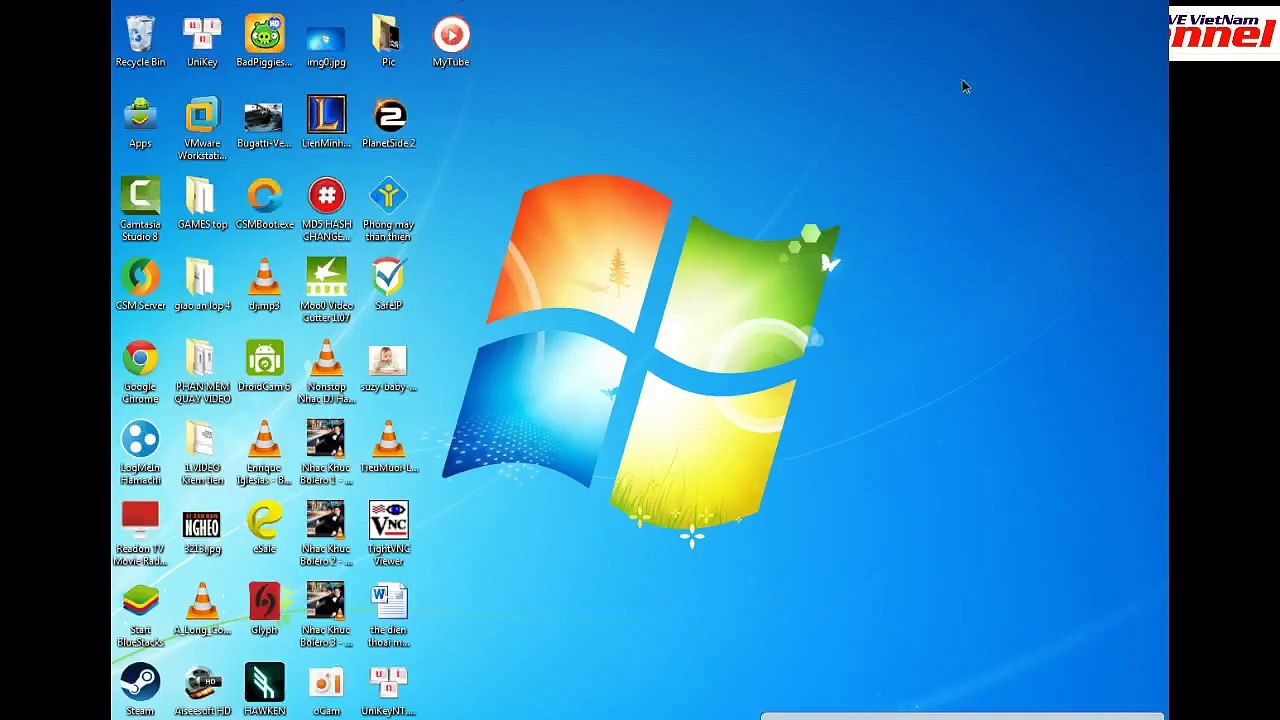Open the GAMES top folder
Screen dimensions: 1280x720
pos(202,203)
